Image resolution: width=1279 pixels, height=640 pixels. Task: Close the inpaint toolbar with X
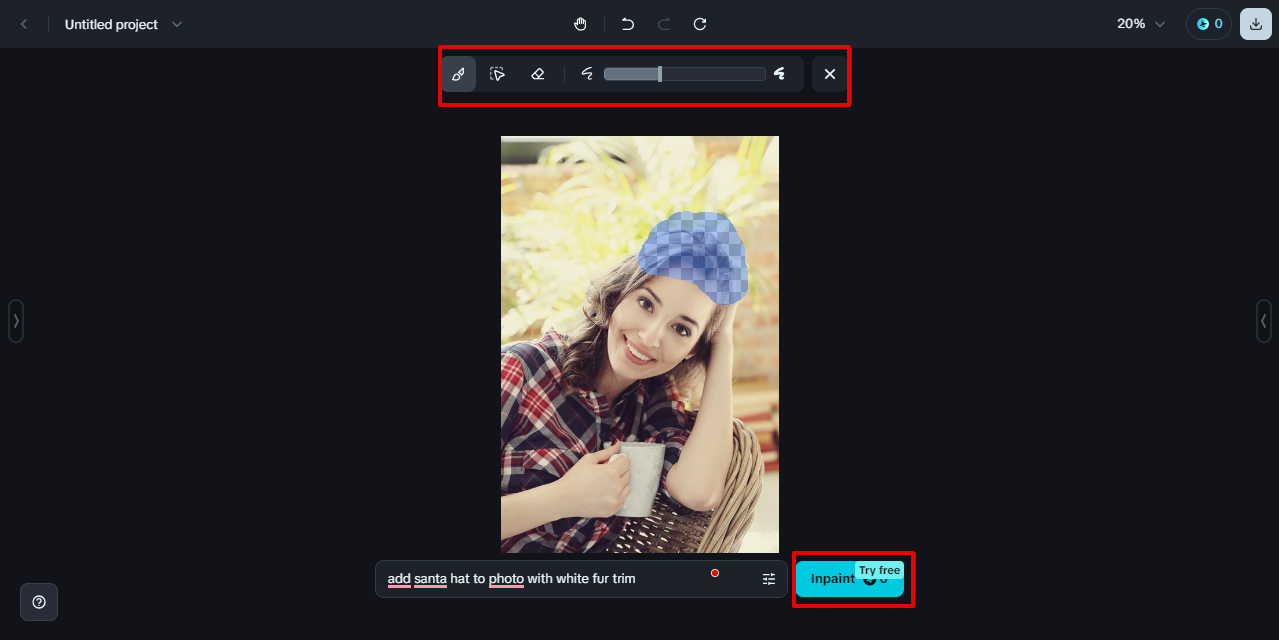pyautogui.click(x=829, y=74)
